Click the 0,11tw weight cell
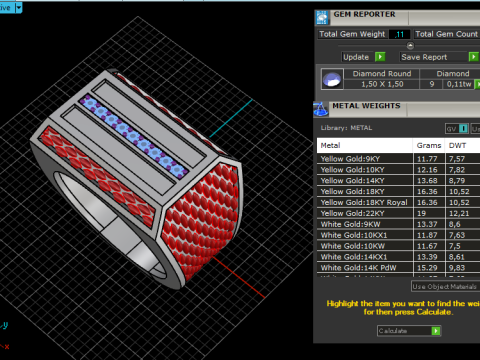Screen dimensions: 480x360 tap(459, 84)
